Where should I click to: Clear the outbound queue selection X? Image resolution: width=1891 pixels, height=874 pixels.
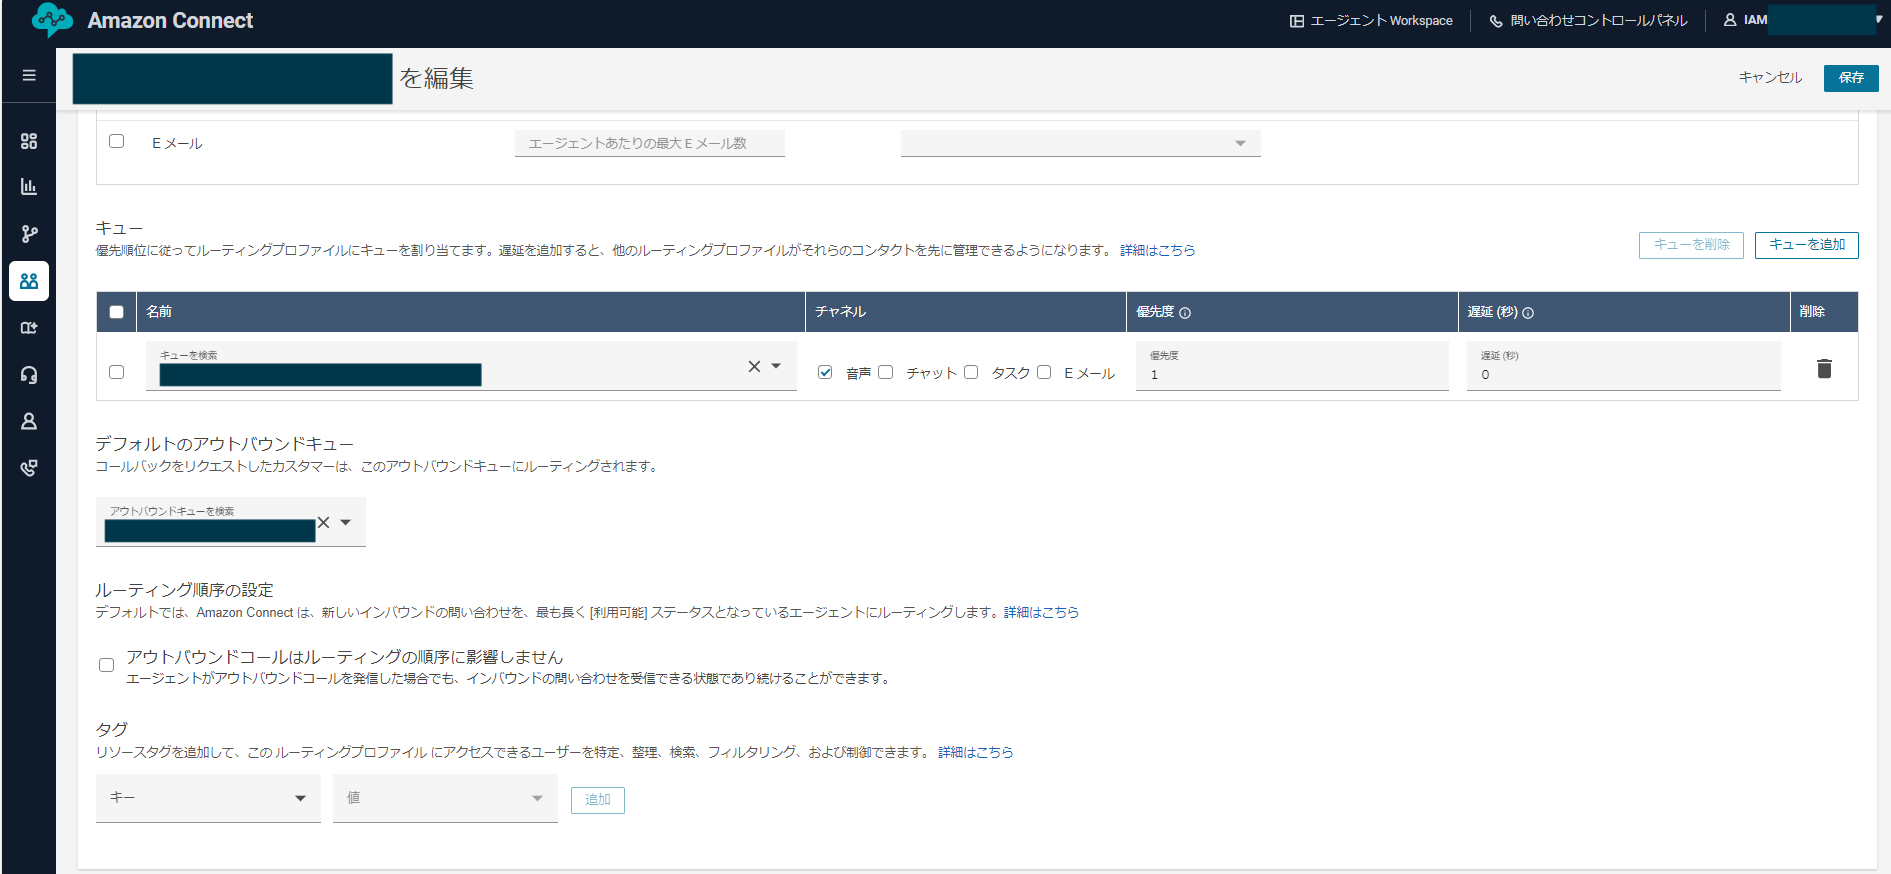coord(323,522)
